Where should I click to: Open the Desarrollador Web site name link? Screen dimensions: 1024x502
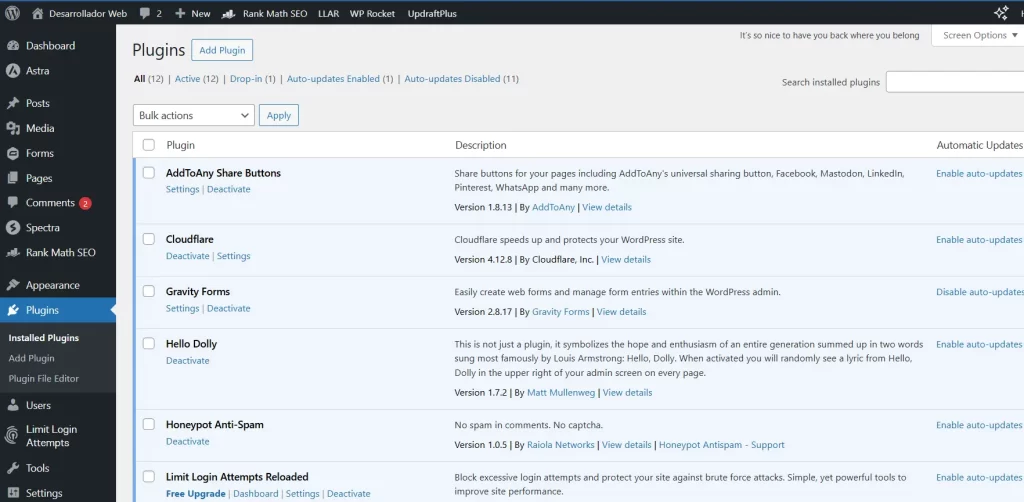88,13
